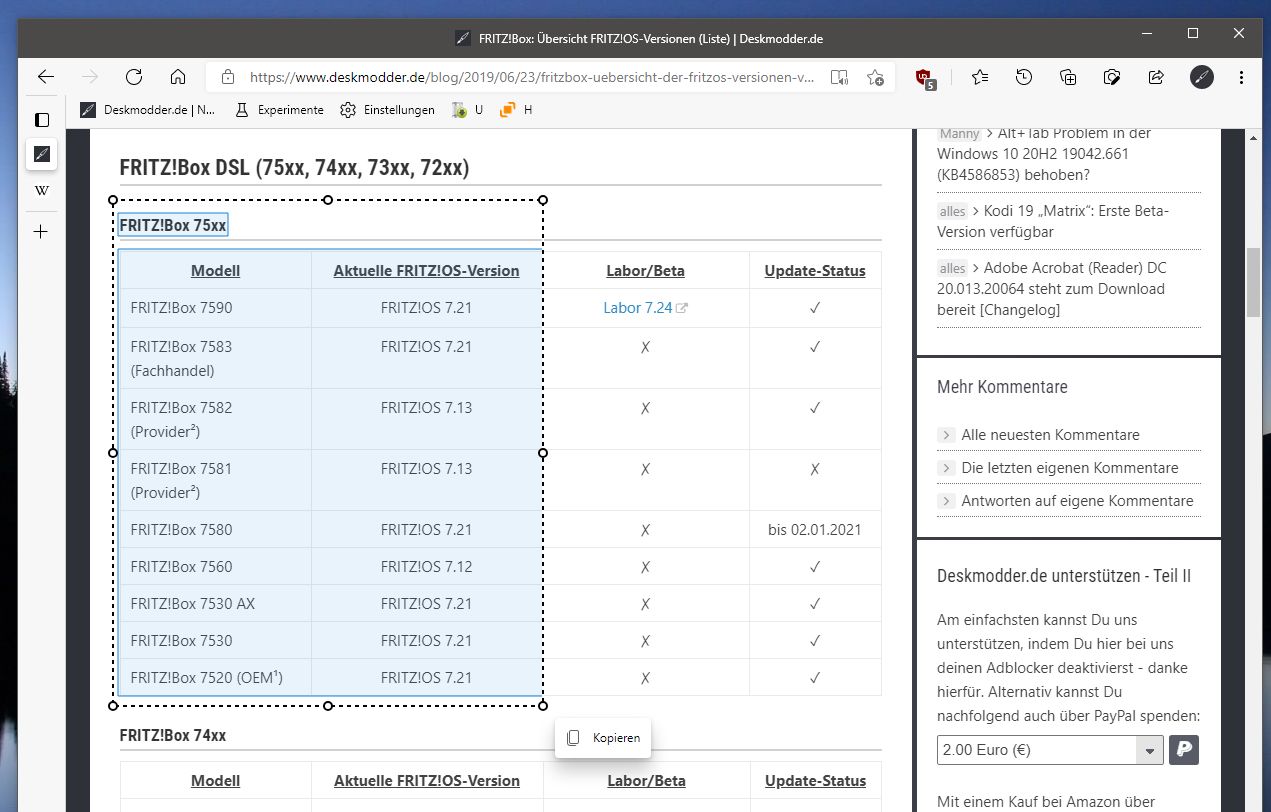Click the page vertical scrollbar thumb
The width and height of the screenshot is (1271, 812).
click(x=1253, y=283)
